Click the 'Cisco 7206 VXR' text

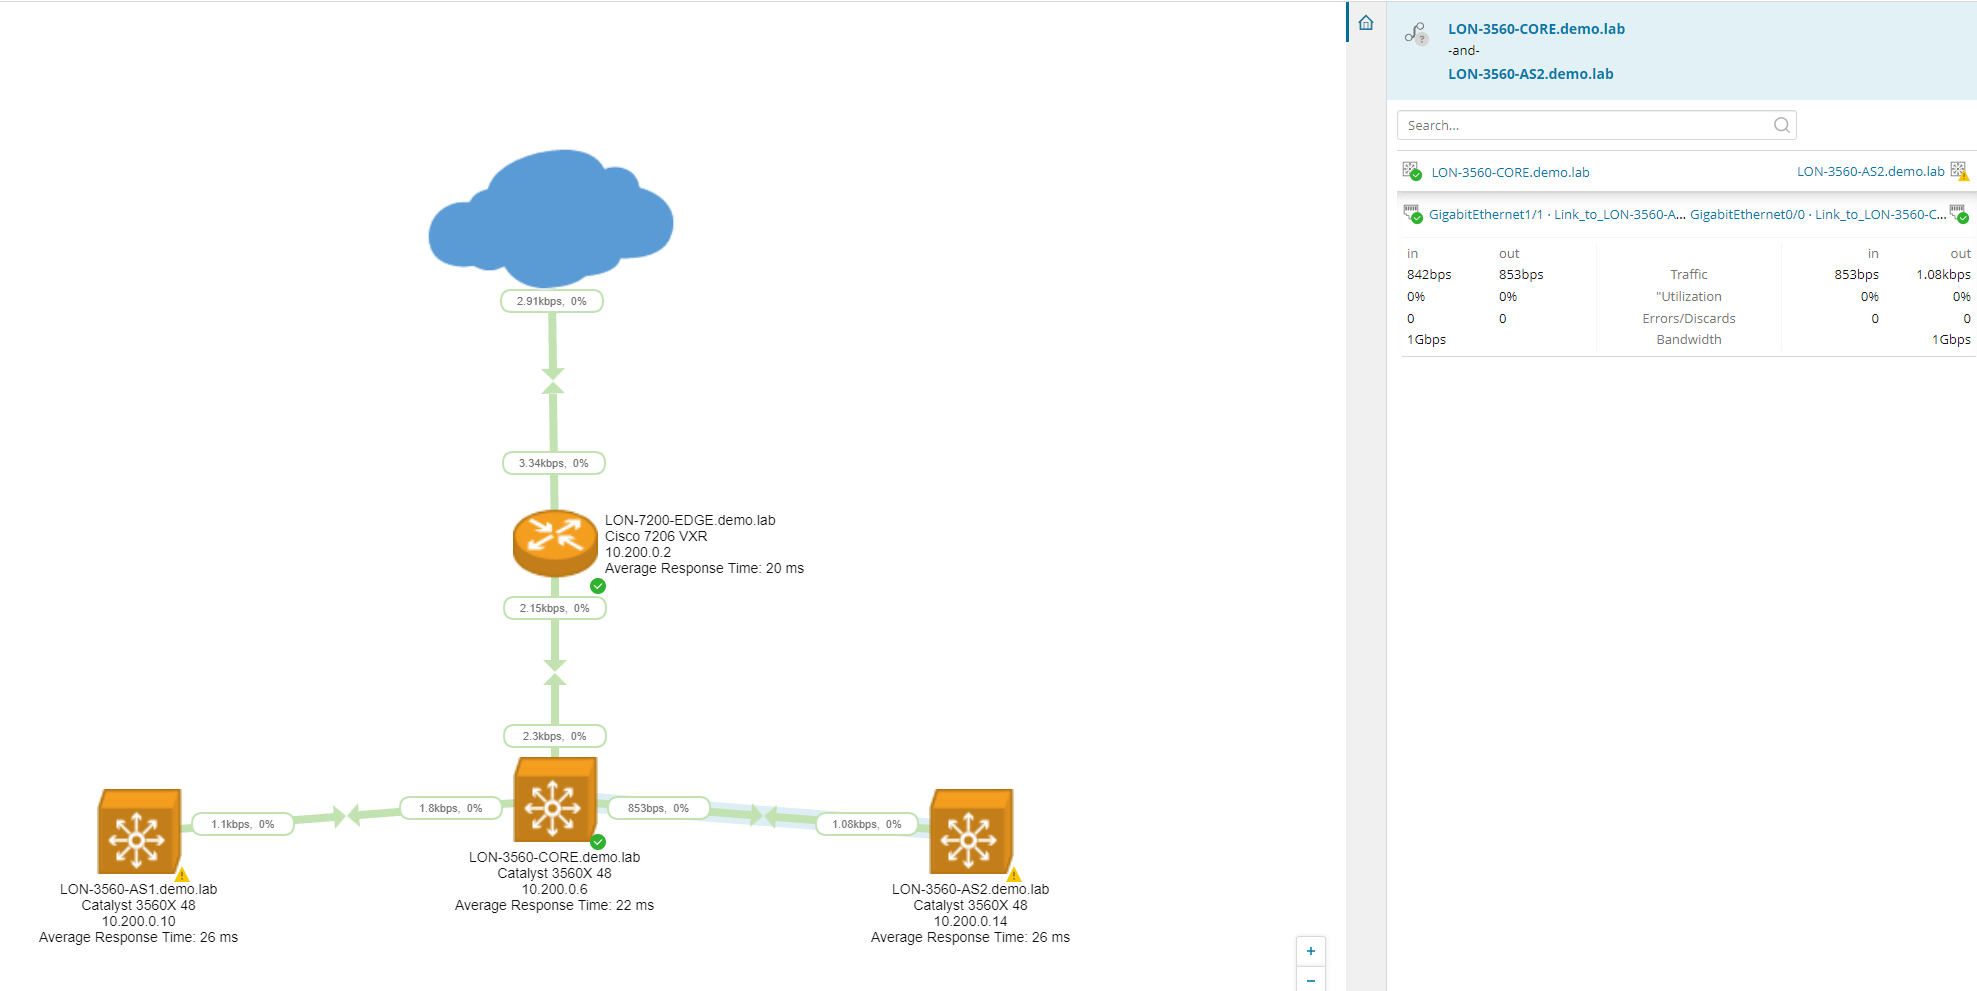click(656, 536)
